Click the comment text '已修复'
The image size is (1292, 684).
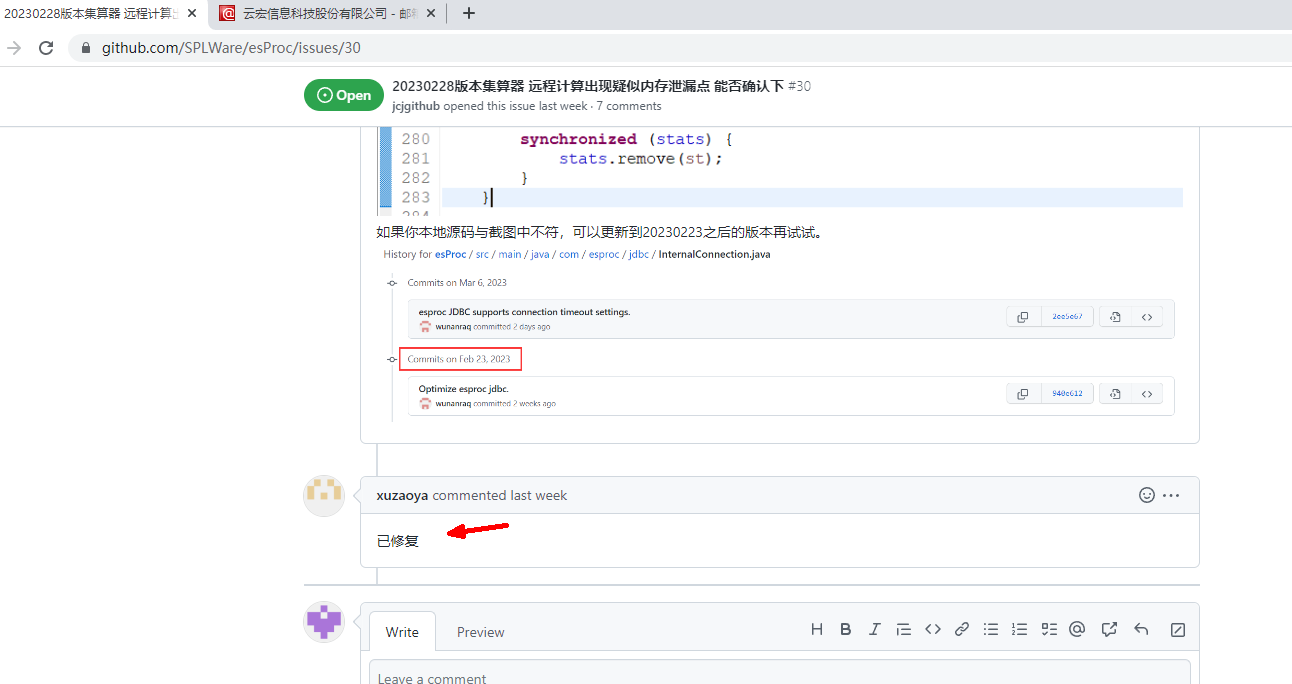tap(398, 541)
